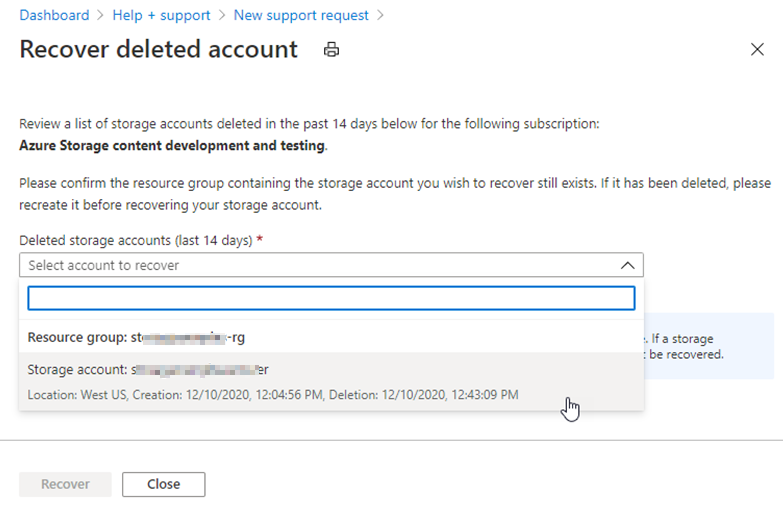Click the chevron after 'Help + support' breadcrumb
783x511 pixels.
(x=221, y=16)
